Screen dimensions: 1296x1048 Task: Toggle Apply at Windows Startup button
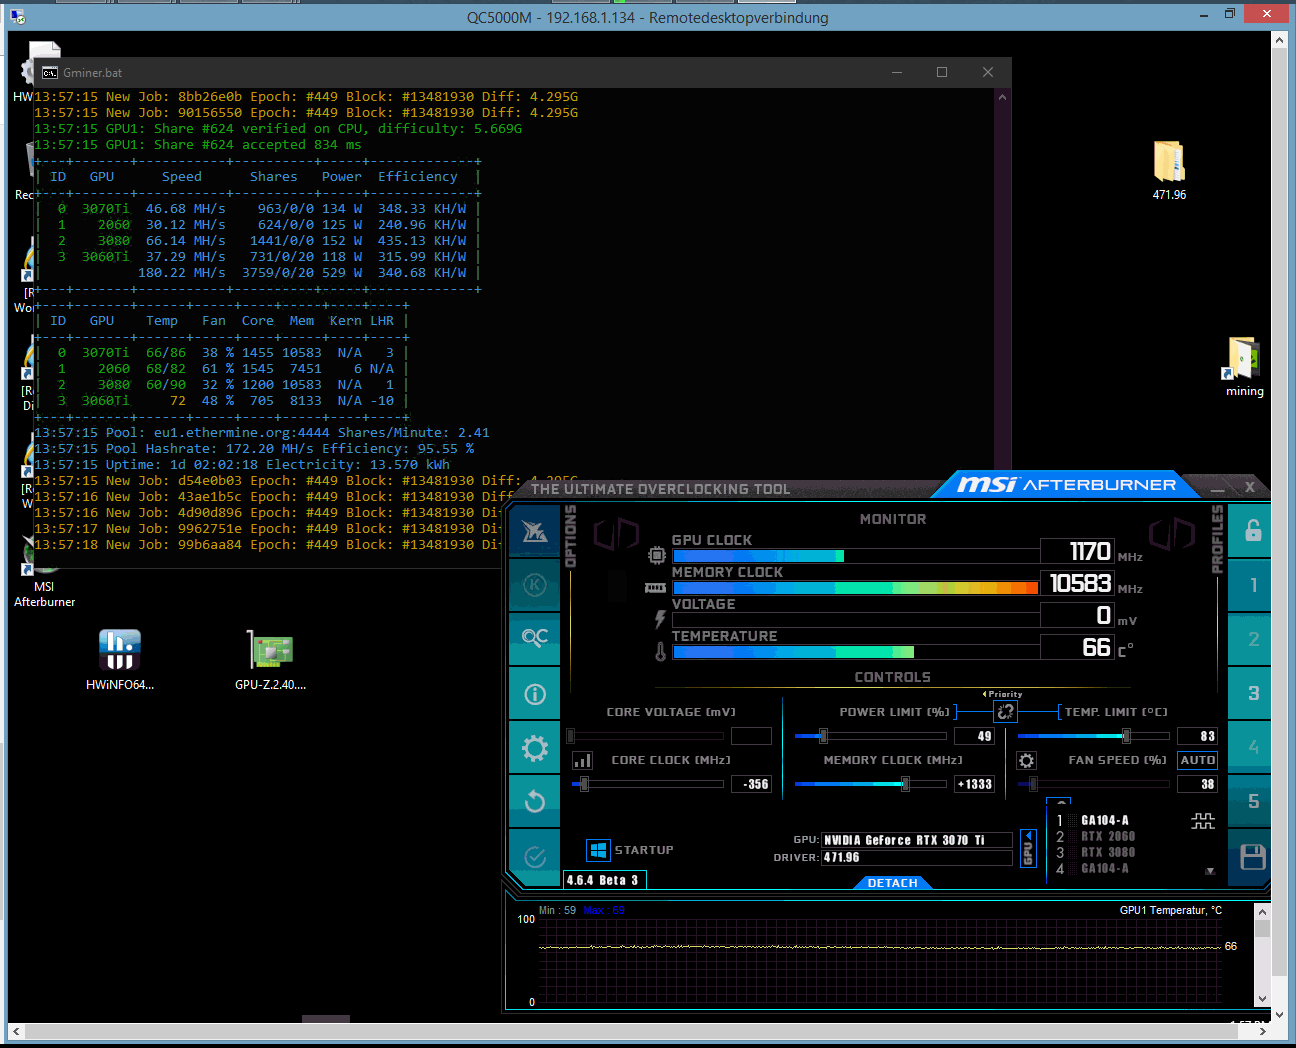(598, 850)
